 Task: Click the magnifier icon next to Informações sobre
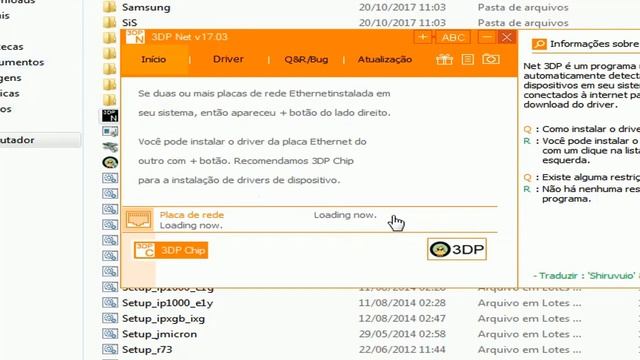click(x=539, y=44)
